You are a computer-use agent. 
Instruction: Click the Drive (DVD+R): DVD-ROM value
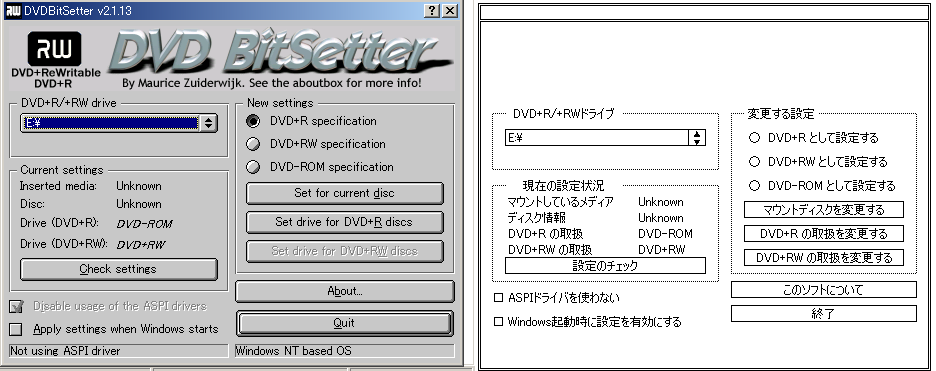144,224
